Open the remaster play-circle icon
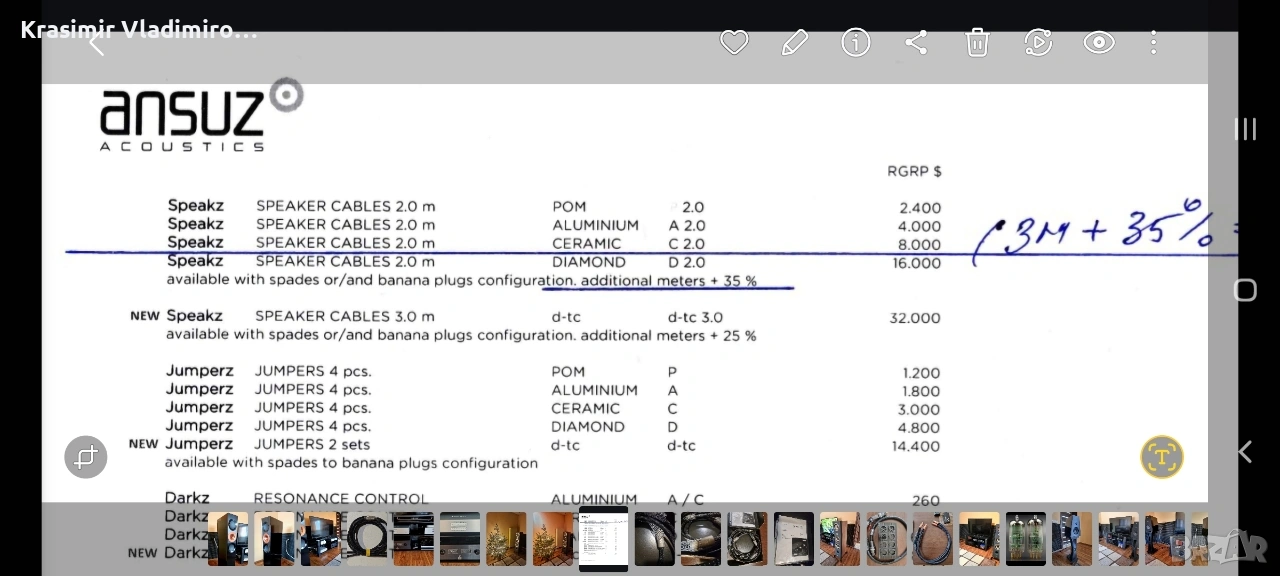The width and height of the screenshot is (1280, 576). pyautogui.click(x=1038, y=42)
